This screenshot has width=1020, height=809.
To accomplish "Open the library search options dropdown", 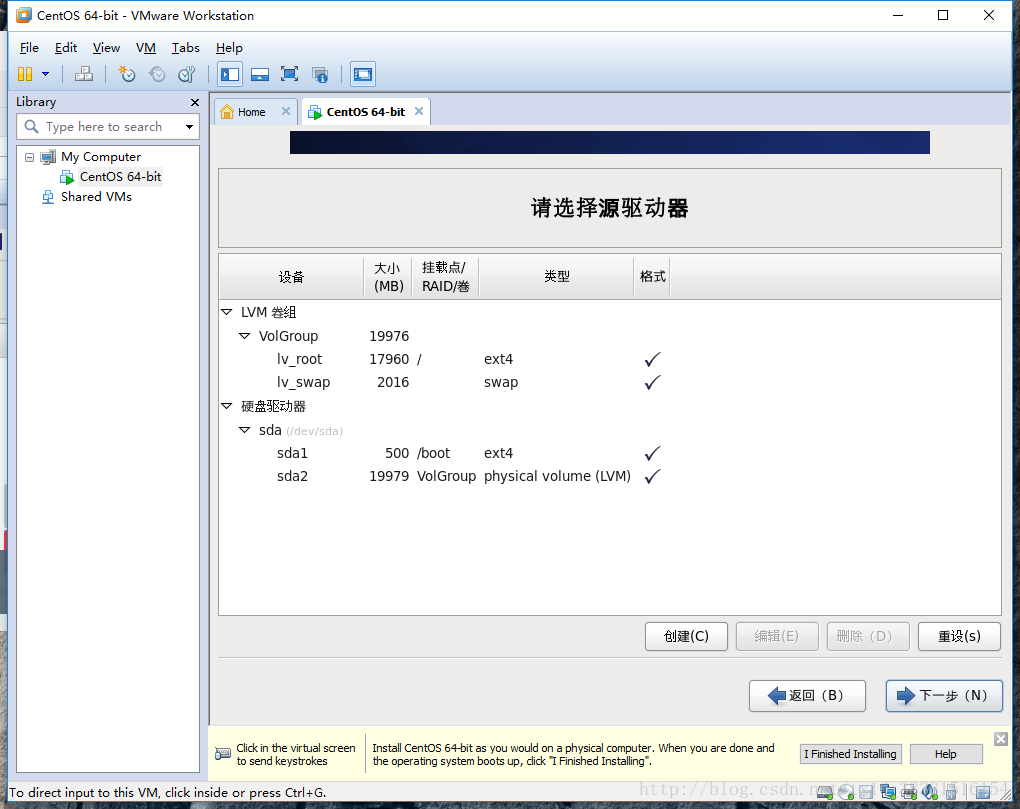I will click(189, 127).
